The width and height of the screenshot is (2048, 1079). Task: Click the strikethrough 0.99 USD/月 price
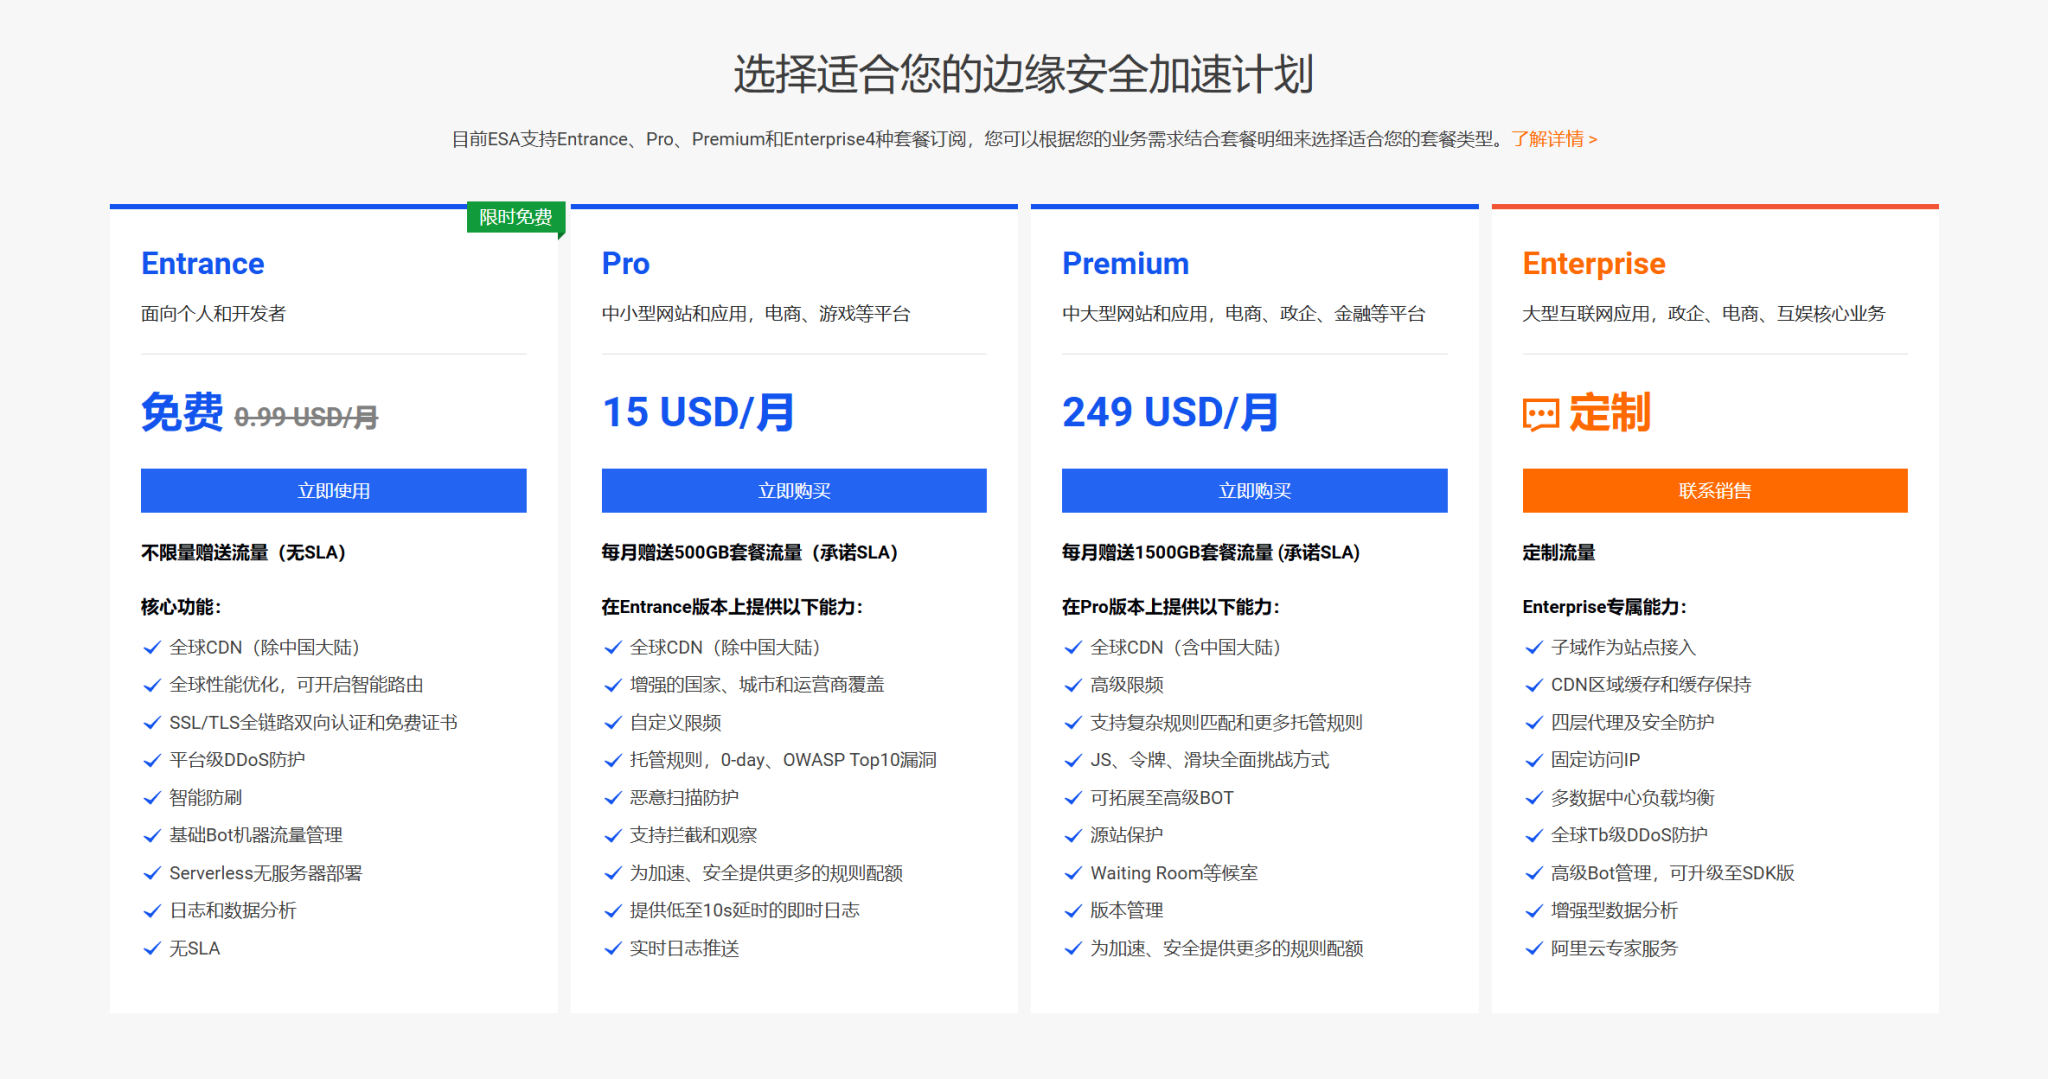[307, 418]
